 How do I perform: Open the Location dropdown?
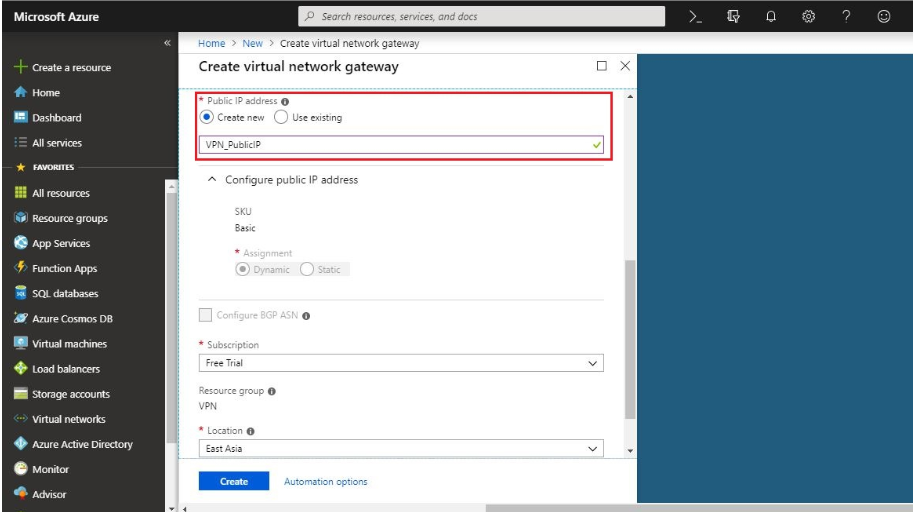click(x=401, y=449)
